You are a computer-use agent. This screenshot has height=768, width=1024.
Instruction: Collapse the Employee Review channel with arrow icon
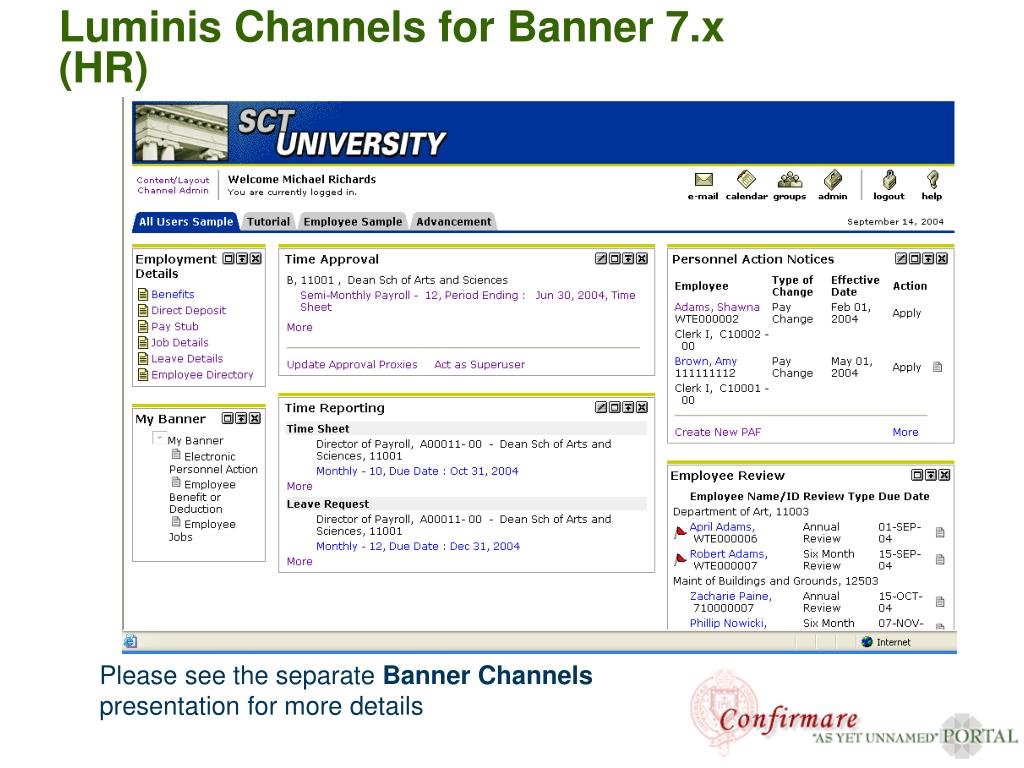pyautogui.click(x=931, y=475)
